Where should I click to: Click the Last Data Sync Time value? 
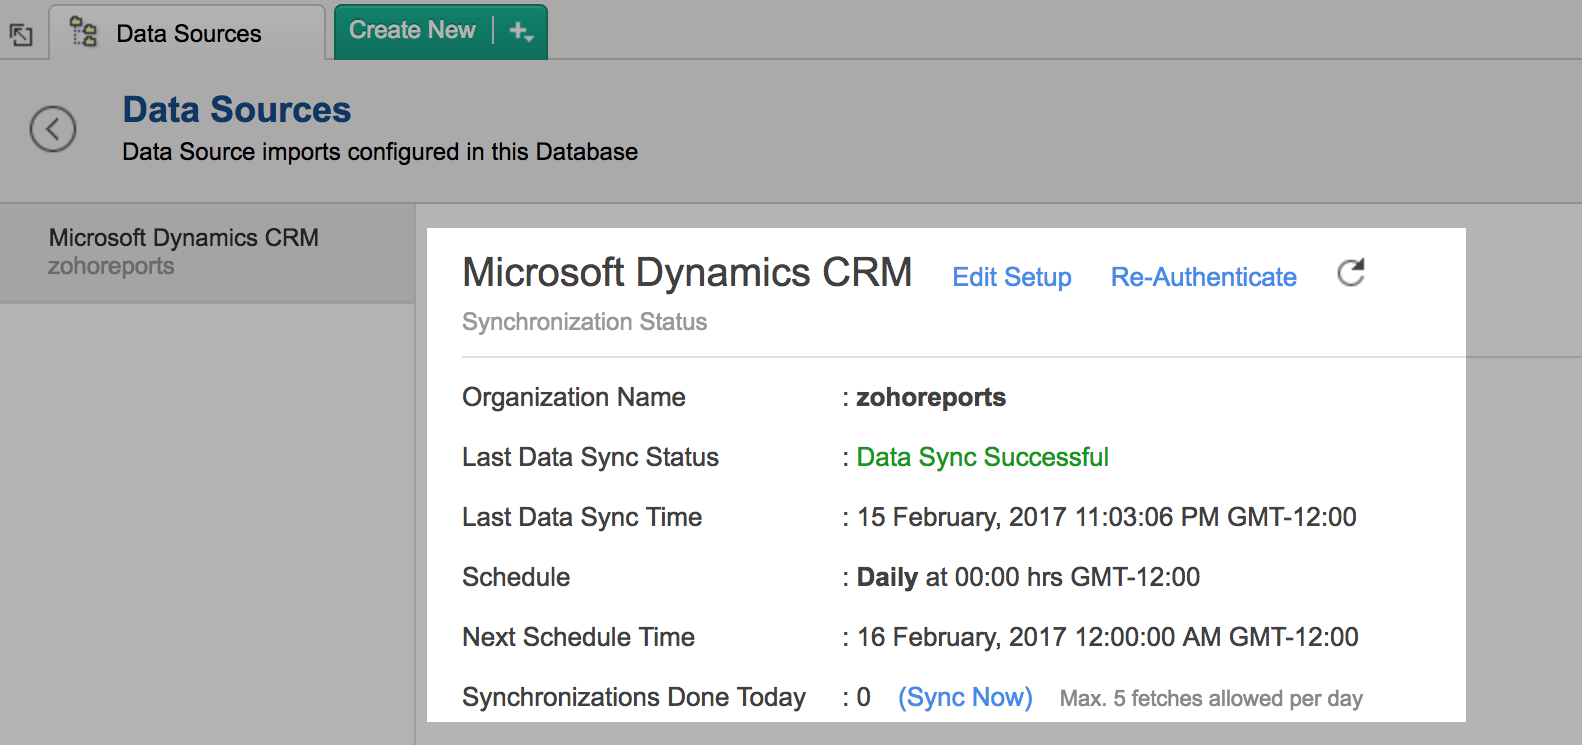coord(1106,517)
